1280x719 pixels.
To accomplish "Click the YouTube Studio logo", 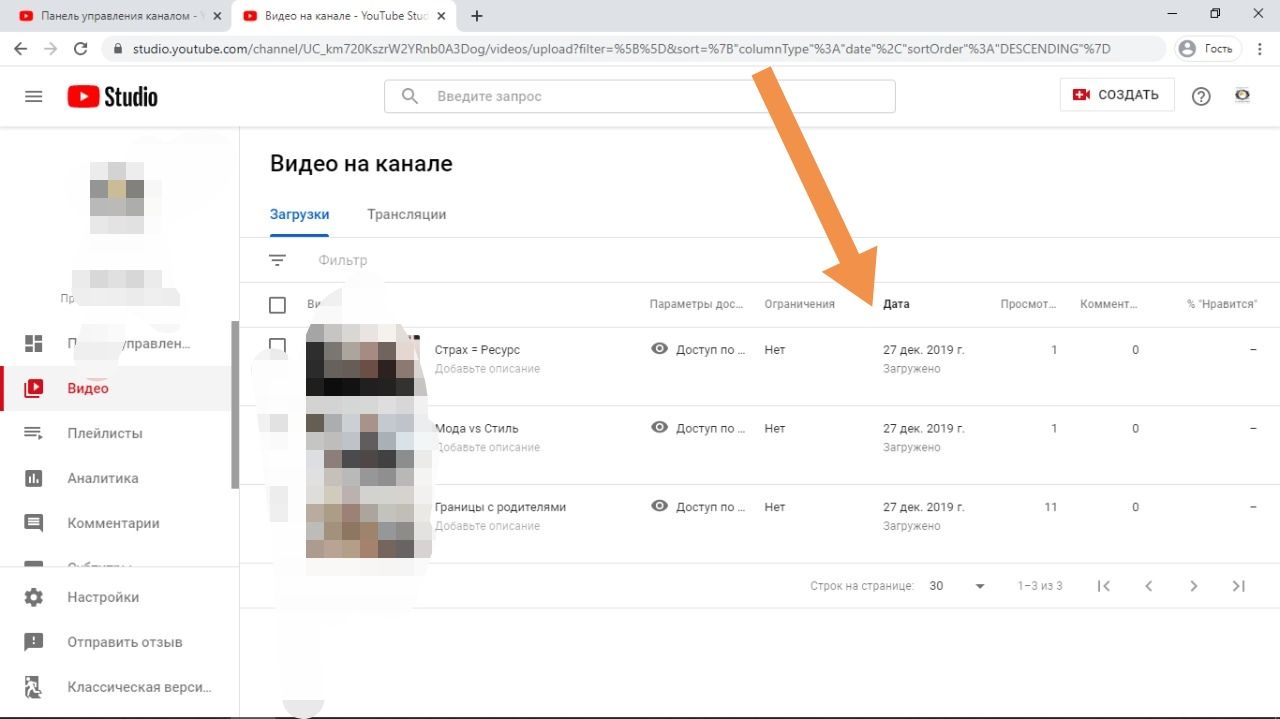I will tap(112, 96).
